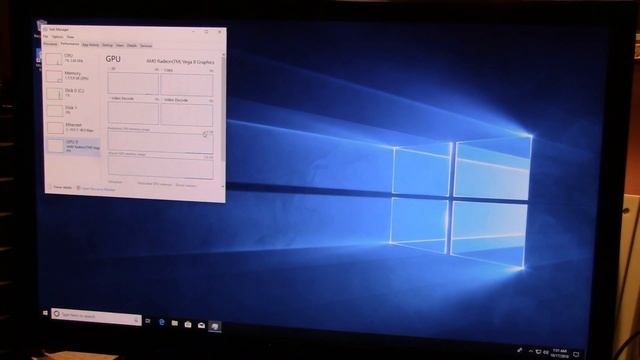Open the Services tab
640x360 pixels.
pyautogui.click(x=146, y=46)
